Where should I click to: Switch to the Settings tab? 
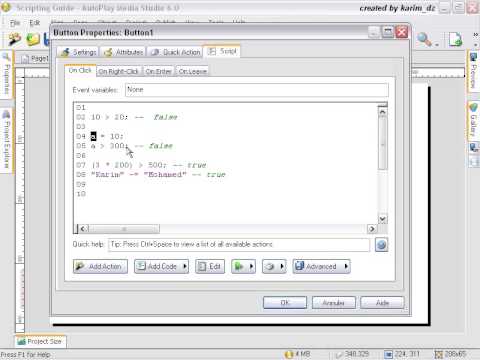pos(79,52)
